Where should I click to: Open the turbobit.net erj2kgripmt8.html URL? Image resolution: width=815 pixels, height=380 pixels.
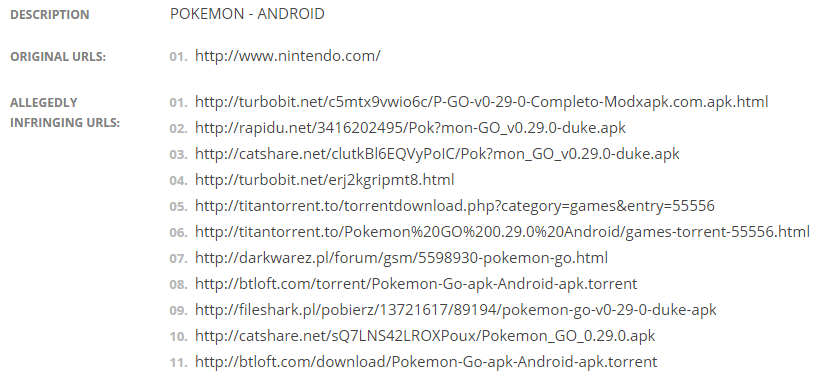point(324,180)
